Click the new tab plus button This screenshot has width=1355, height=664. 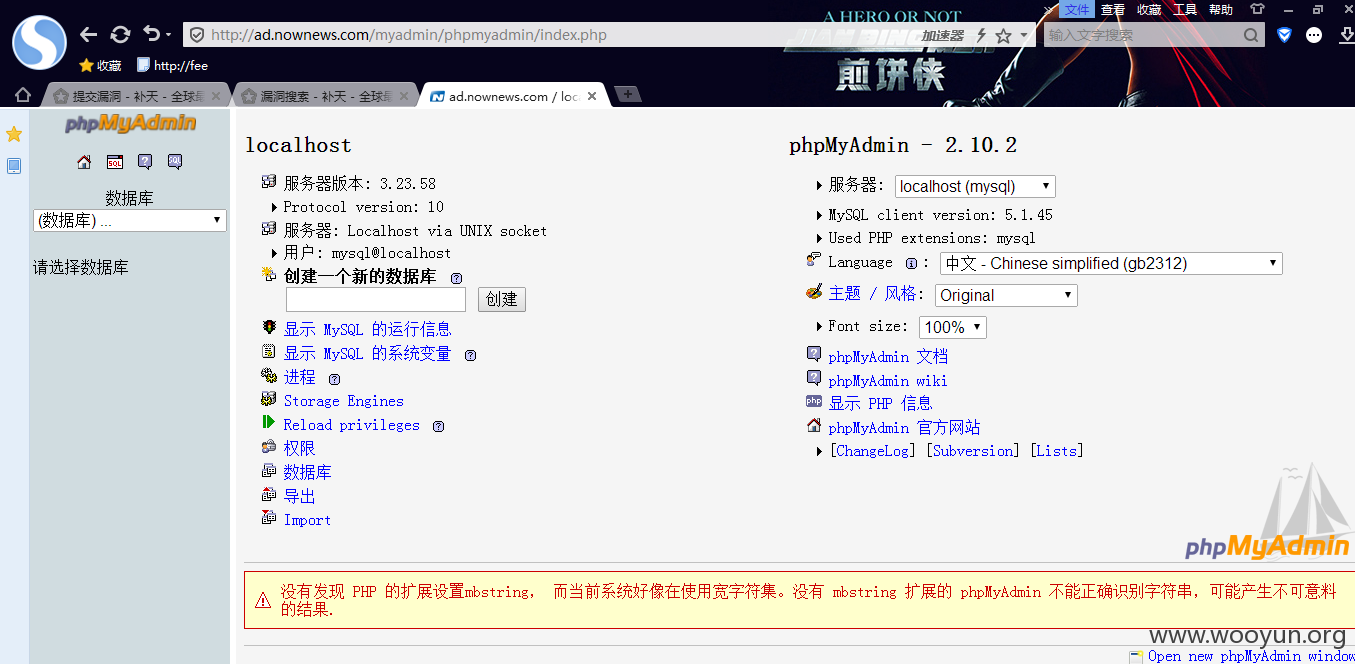pos(627,94)
